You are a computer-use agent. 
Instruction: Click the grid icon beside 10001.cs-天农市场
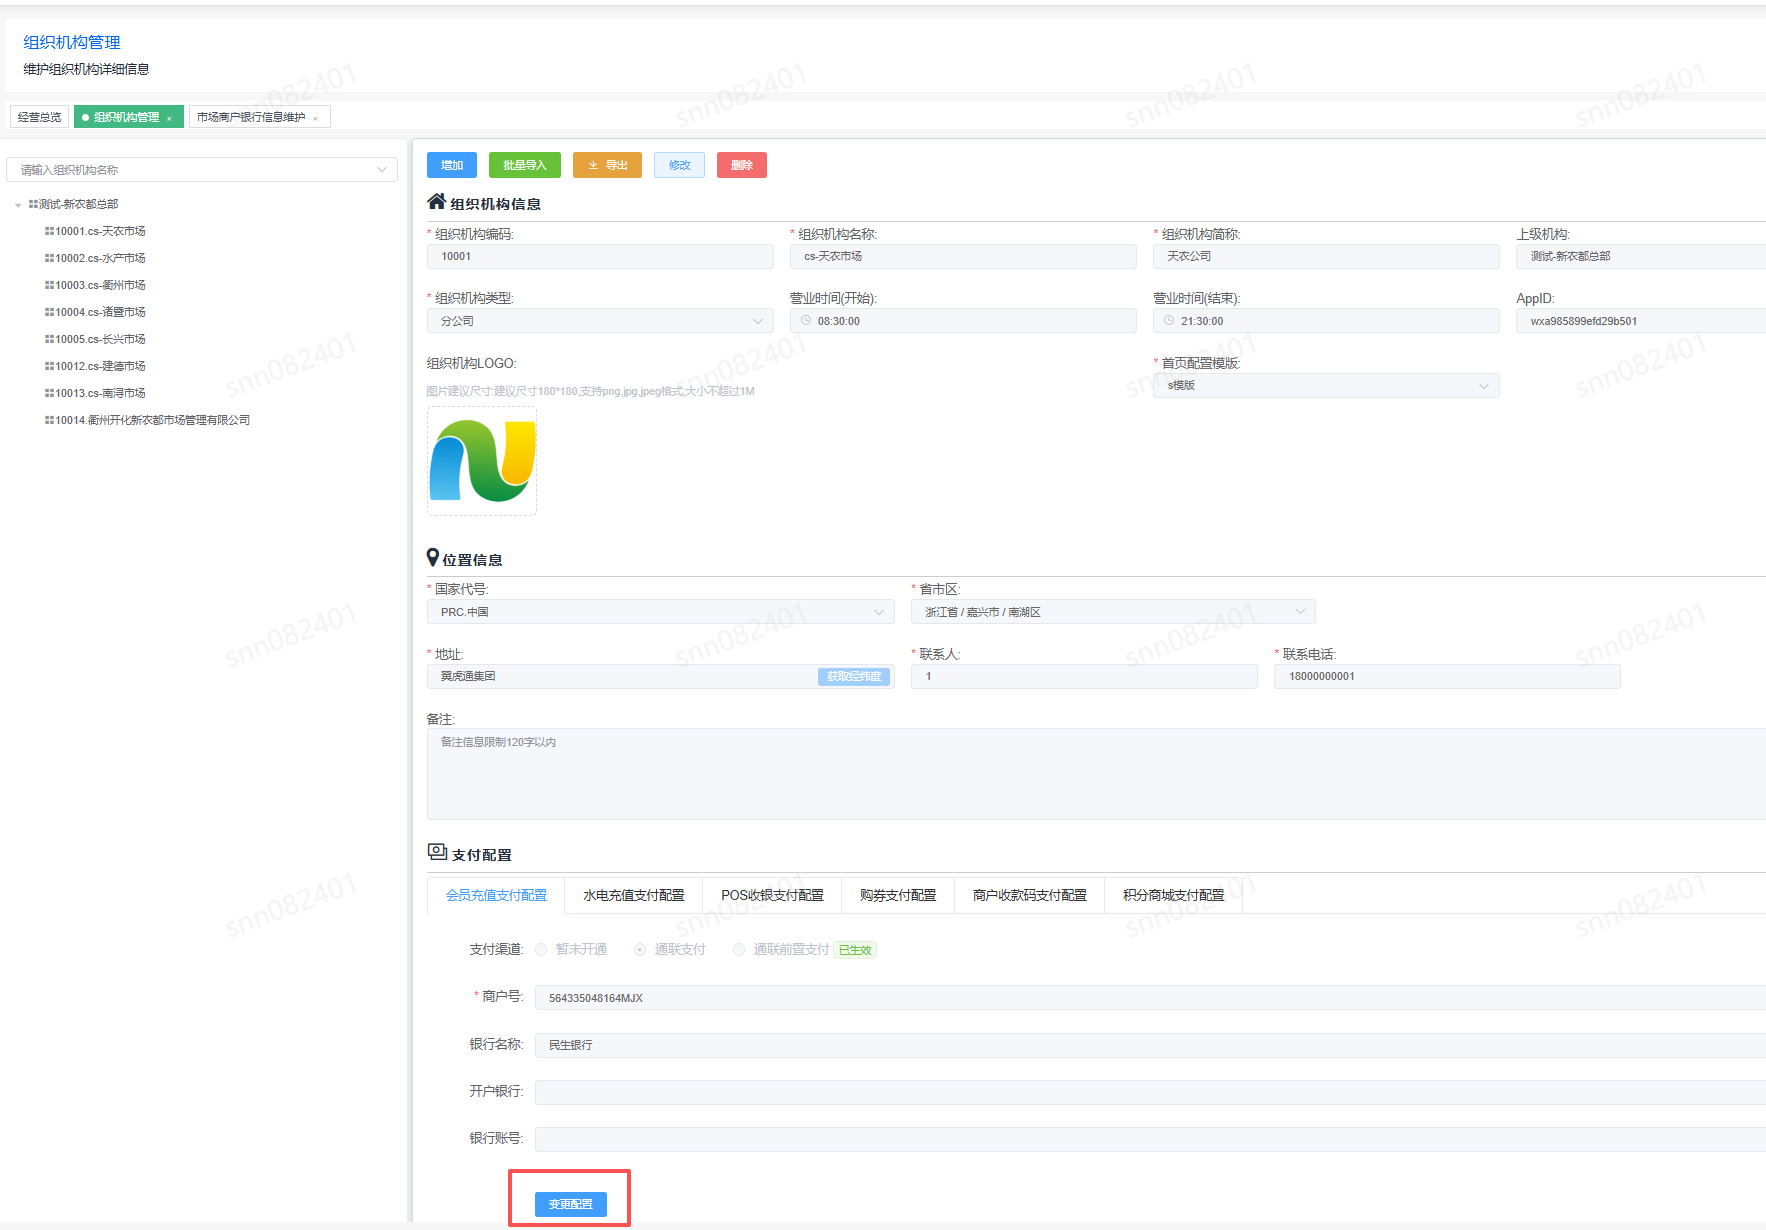click(x=49, y=231)
